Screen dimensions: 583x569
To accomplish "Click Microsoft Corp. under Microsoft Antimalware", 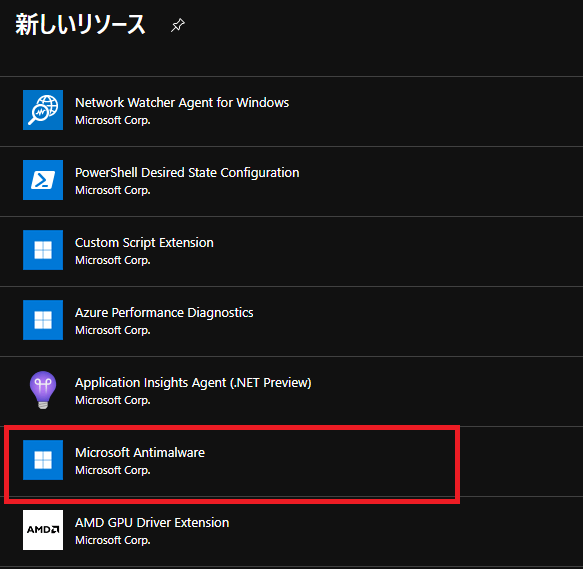I will 113,470.
